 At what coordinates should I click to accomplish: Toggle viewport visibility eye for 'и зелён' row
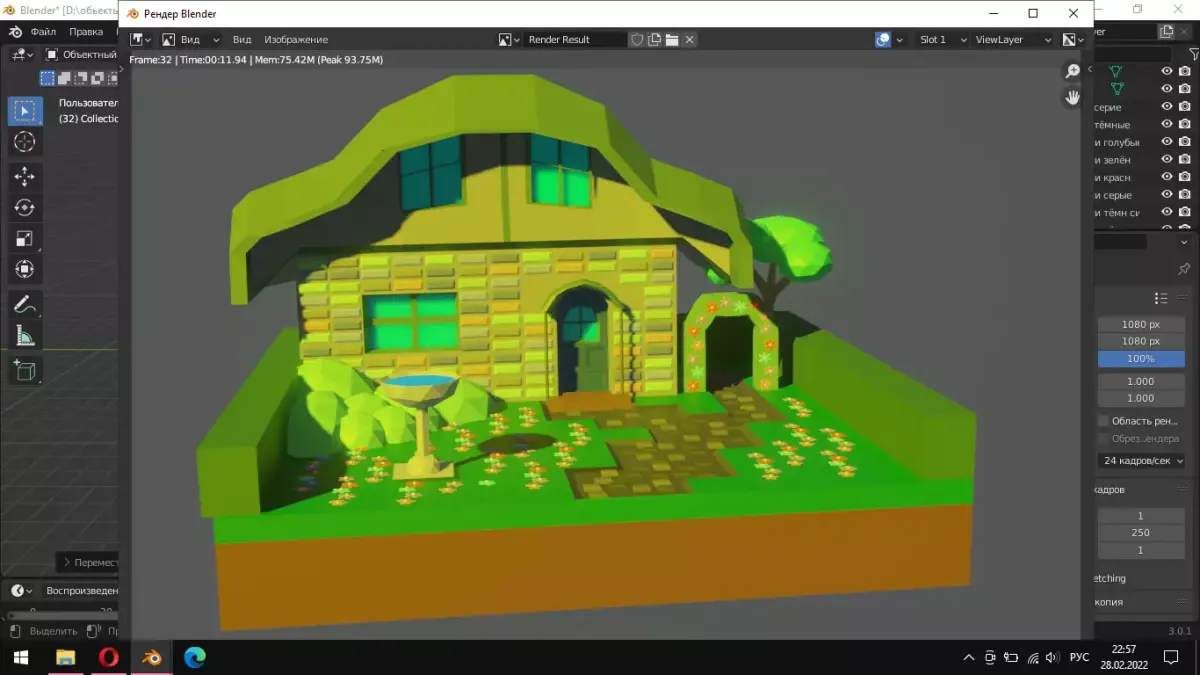[1166, 160]
